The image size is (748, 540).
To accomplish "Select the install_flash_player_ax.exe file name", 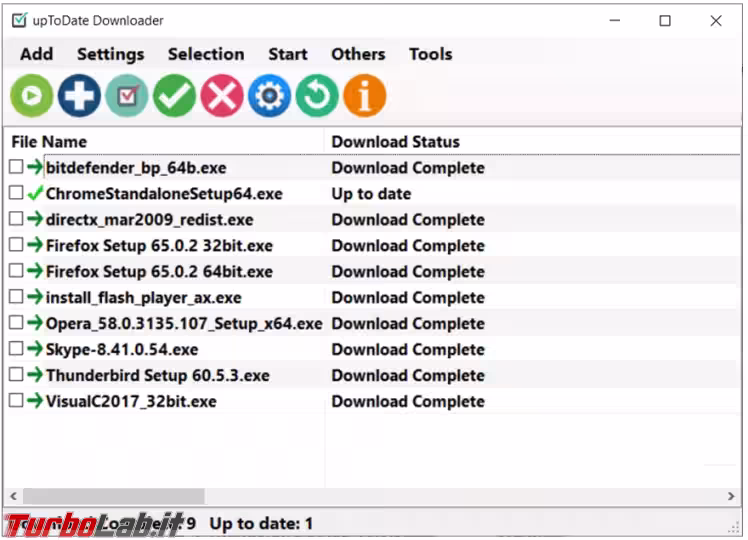I will (x=144, y=298).
